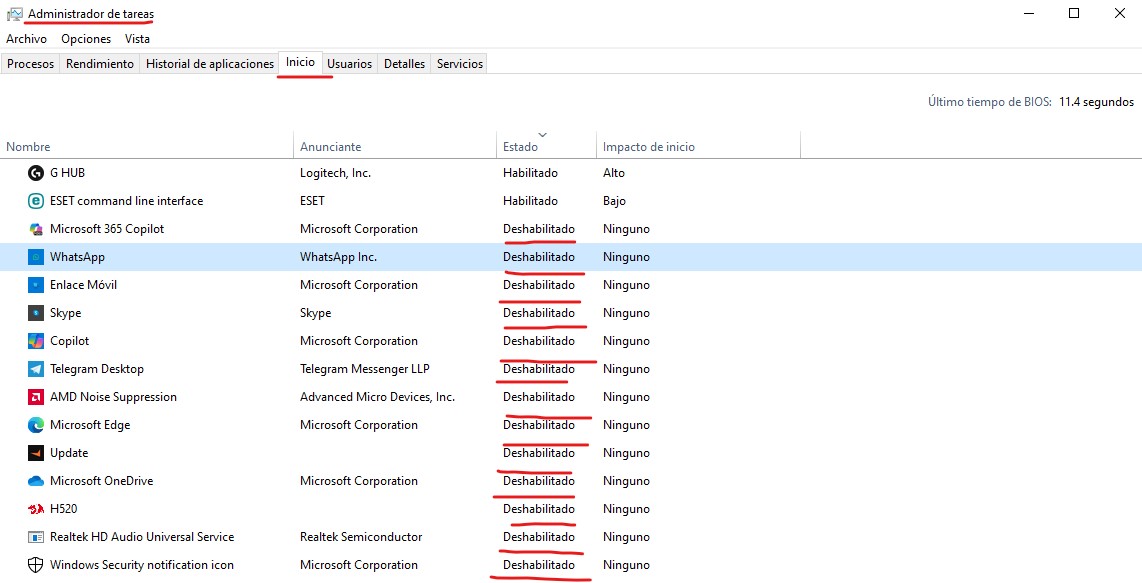Click the Bajo impact value for ESET
This screenshot has height=583, width=1142.
click(614, 201)
